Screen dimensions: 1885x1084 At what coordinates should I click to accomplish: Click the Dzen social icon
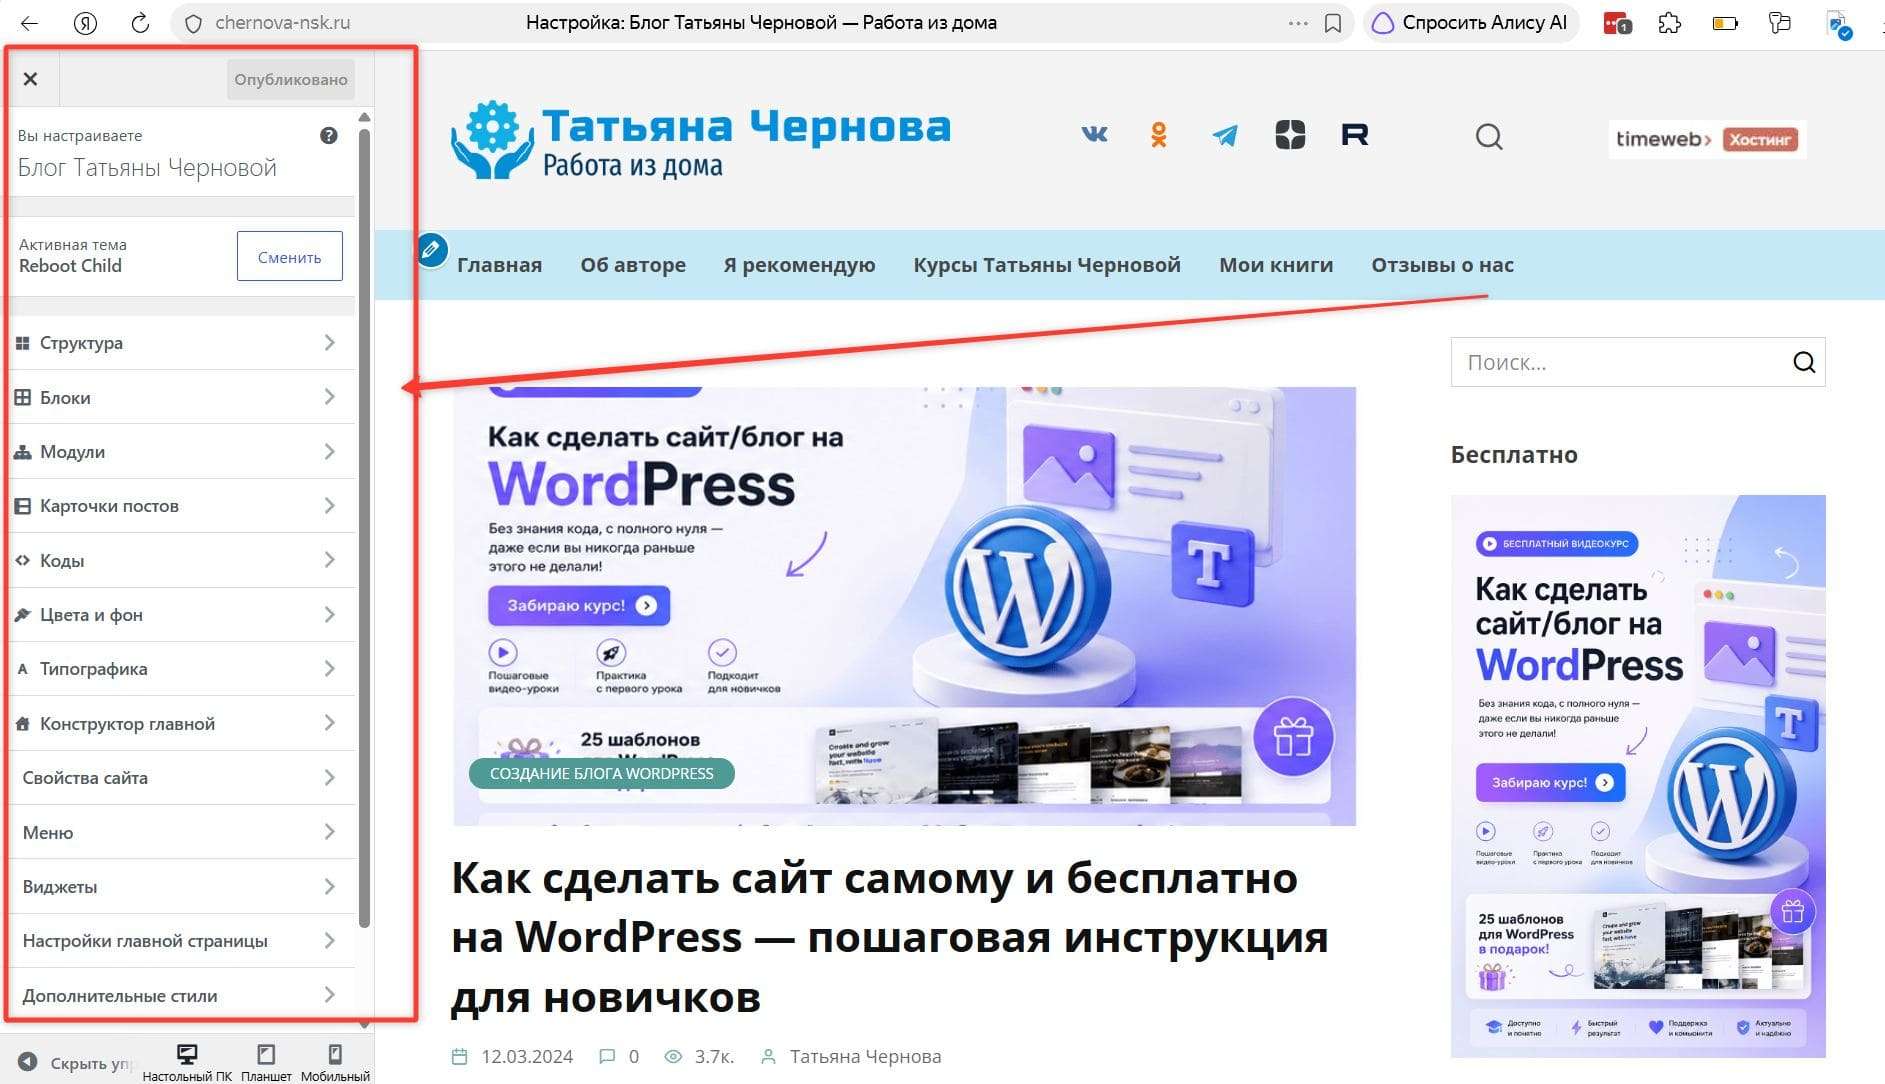[x=1290, y=135]
